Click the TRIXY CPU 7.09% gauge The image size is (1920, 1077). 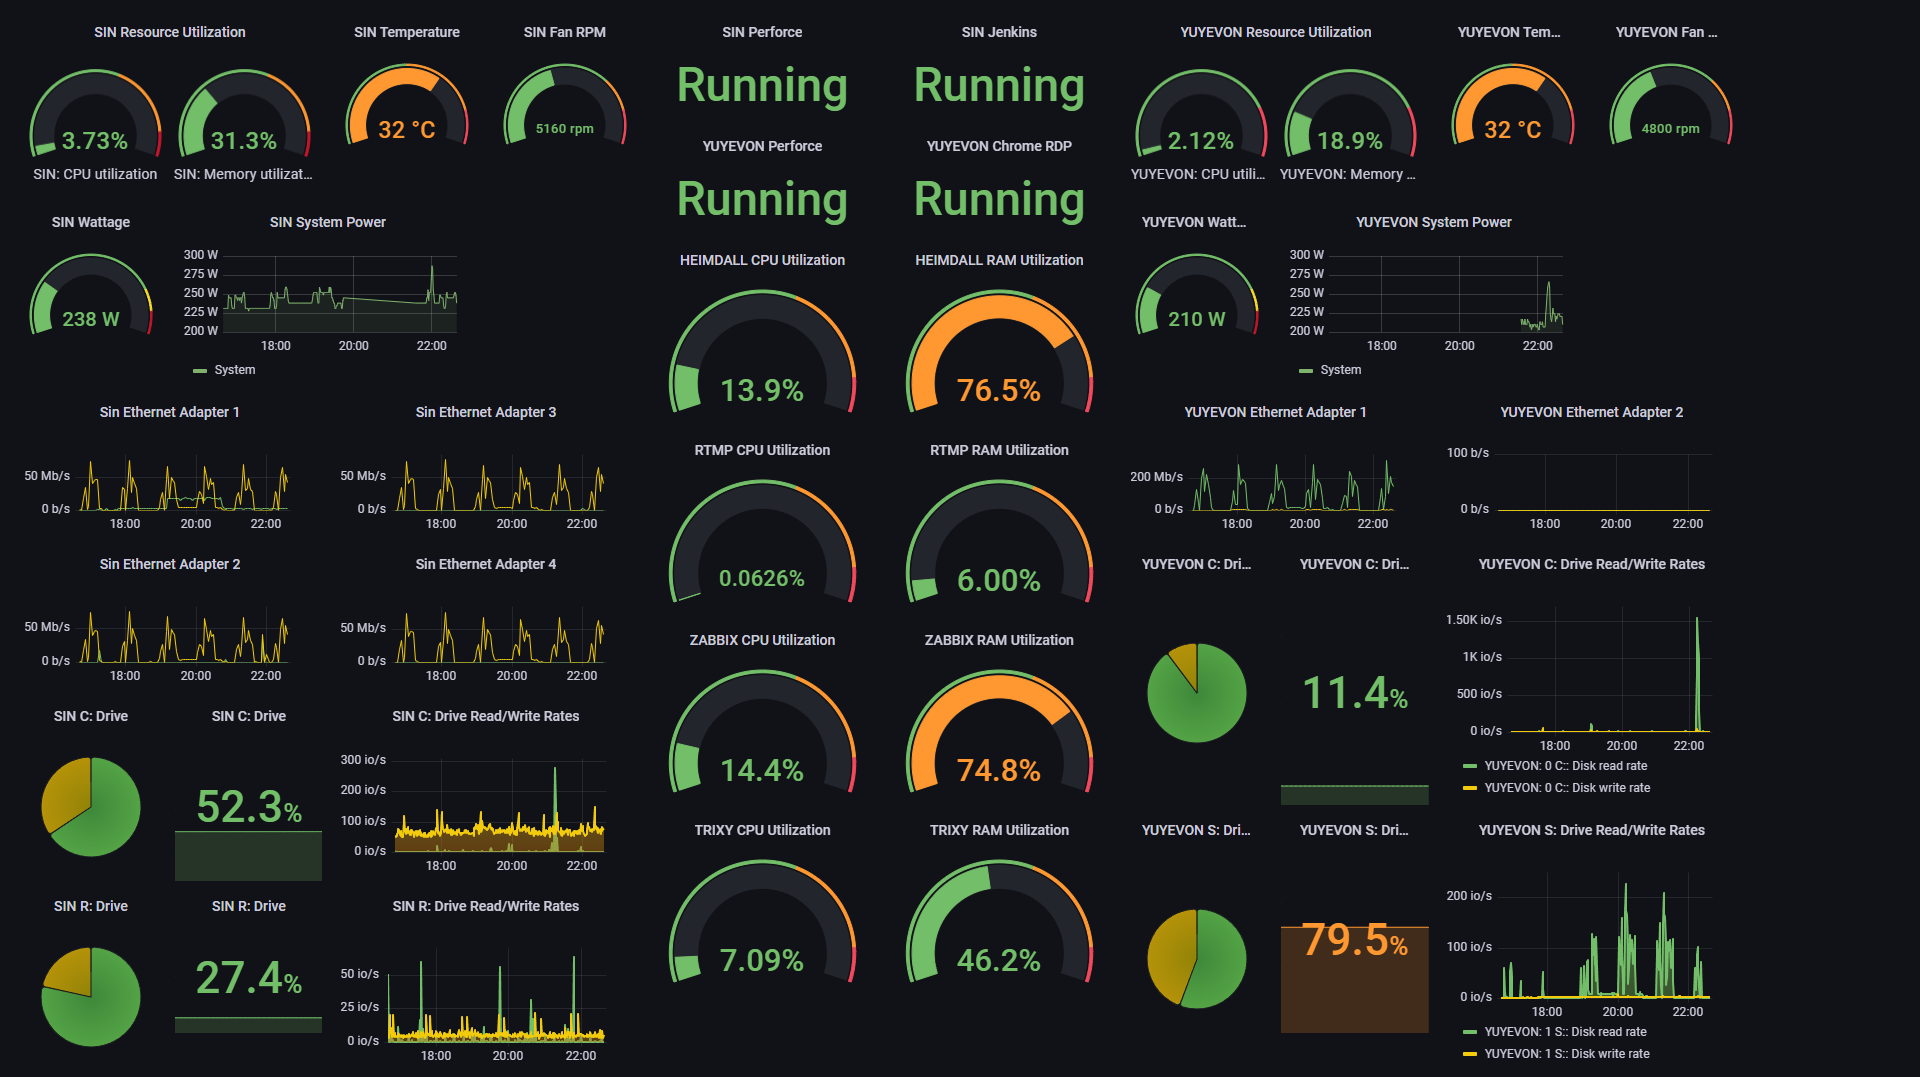(x=762, y=923)
